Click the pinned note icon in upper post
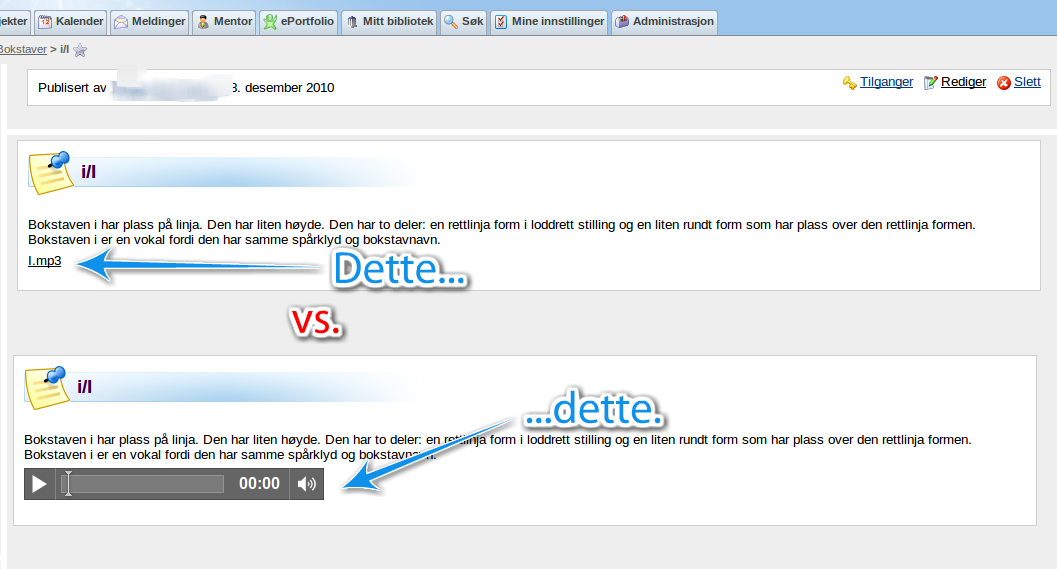This screenshot has height=569, width=1057. point(50,171)
